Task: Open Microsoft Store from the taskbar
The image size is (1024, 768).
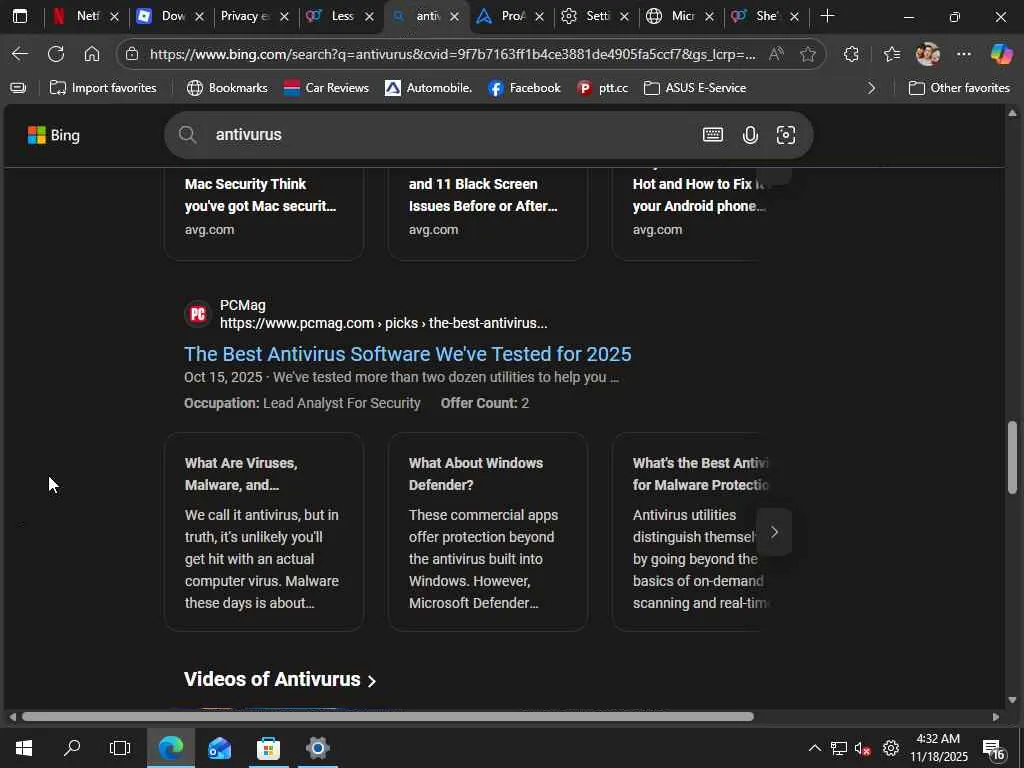Action: coord(268,748)
